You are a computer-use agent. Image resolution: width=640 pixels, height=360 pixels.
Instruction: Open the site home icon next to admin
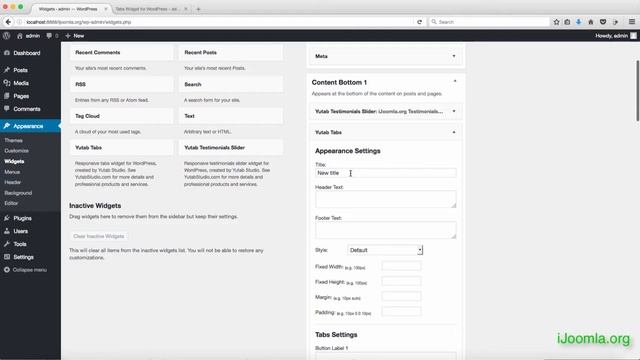(19, 36)
